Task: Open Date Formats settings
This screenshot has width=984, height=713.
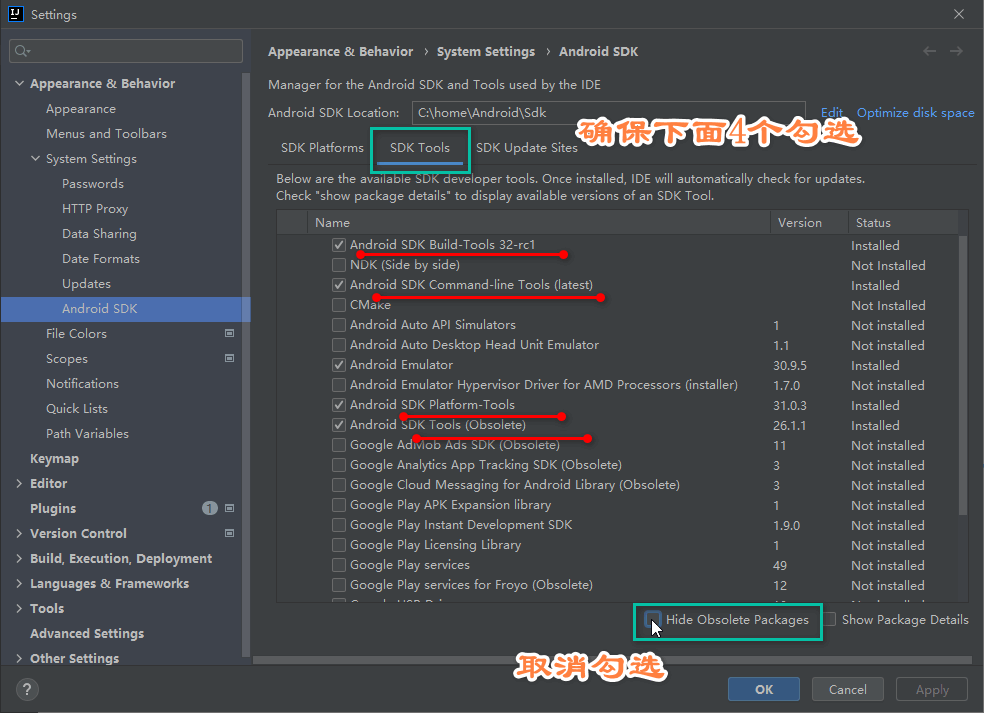Action: click(100, 259)
